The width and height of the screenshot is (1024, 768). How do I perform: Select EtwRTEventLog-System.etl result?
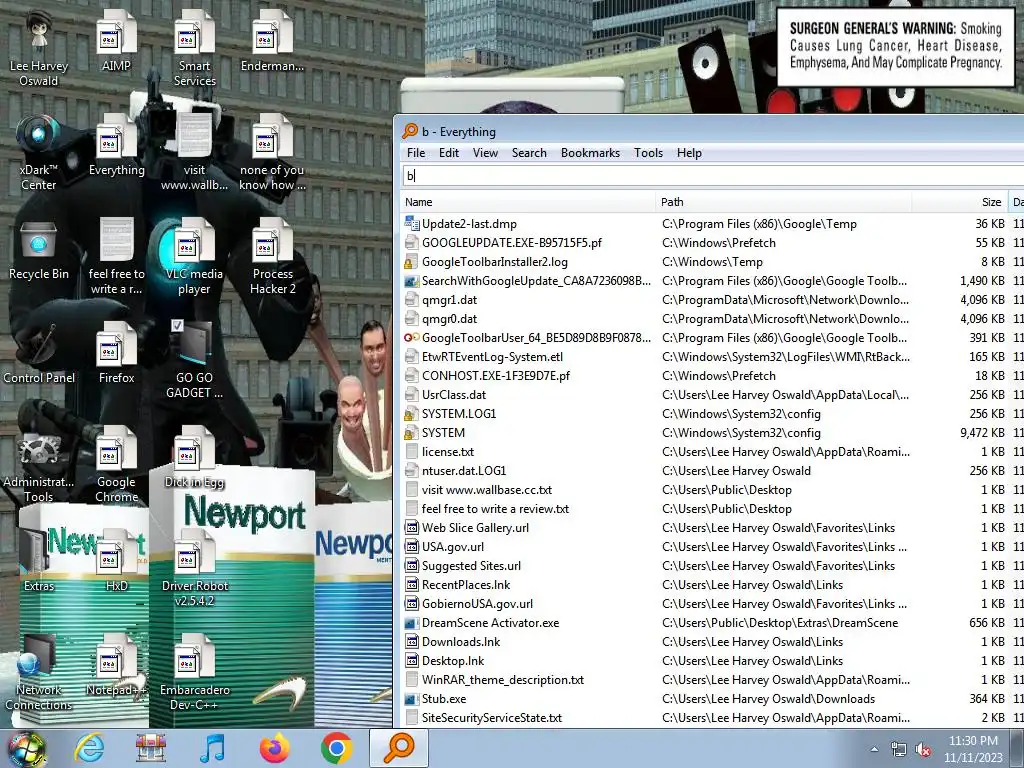click(x=712, y=357)
